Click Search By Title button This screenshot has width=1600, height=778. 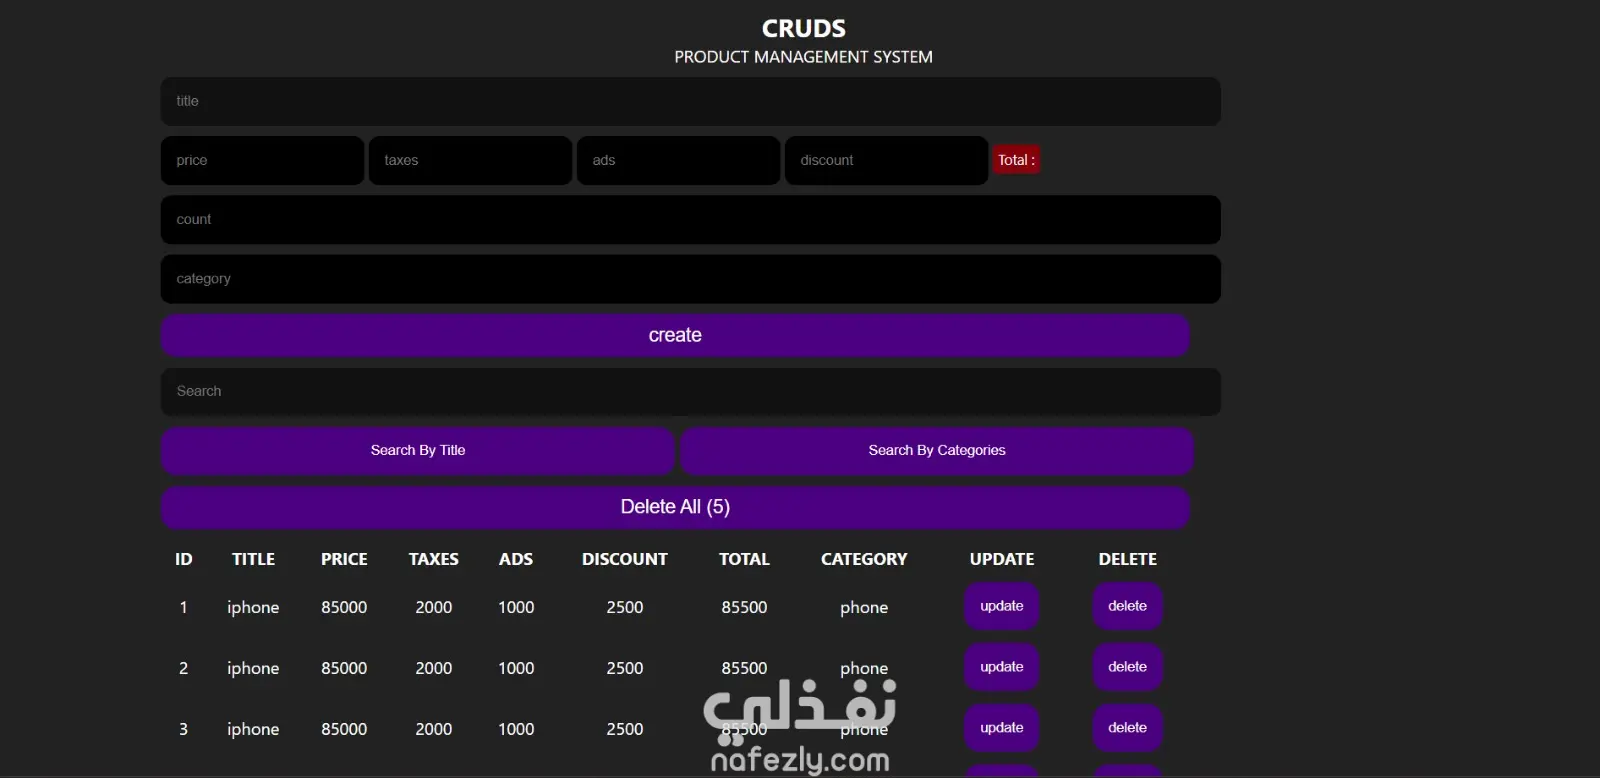418,450
